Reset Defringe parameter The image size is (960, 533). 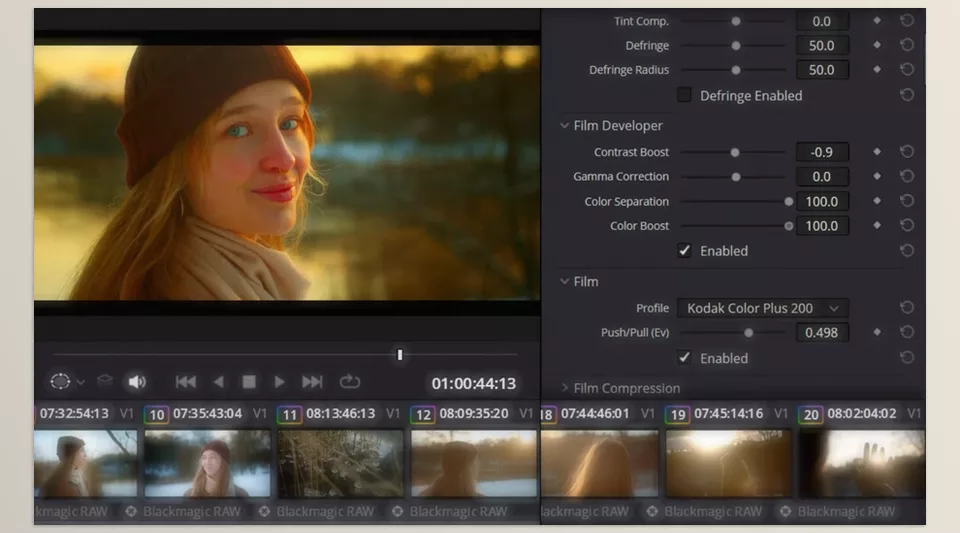click(x=907, y=45)
